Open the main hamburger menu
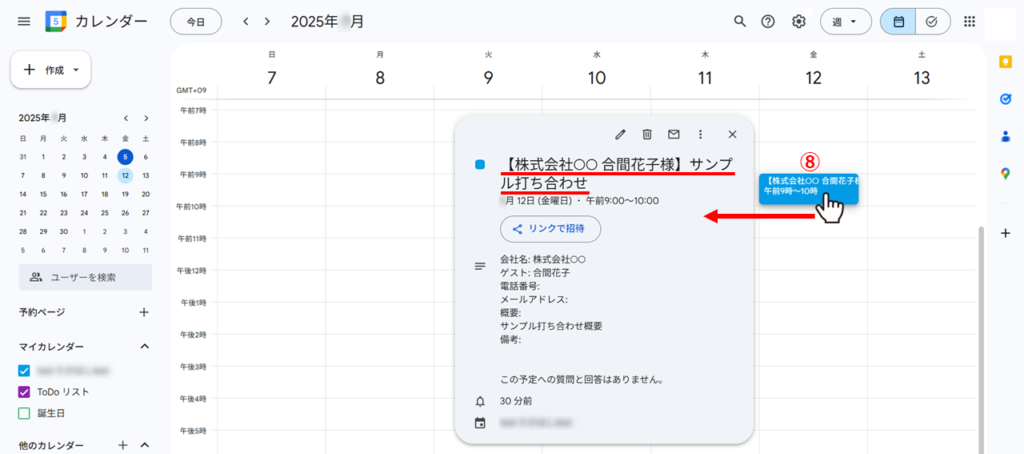This screenshot has height=454, width=1024. pos(24,21)
